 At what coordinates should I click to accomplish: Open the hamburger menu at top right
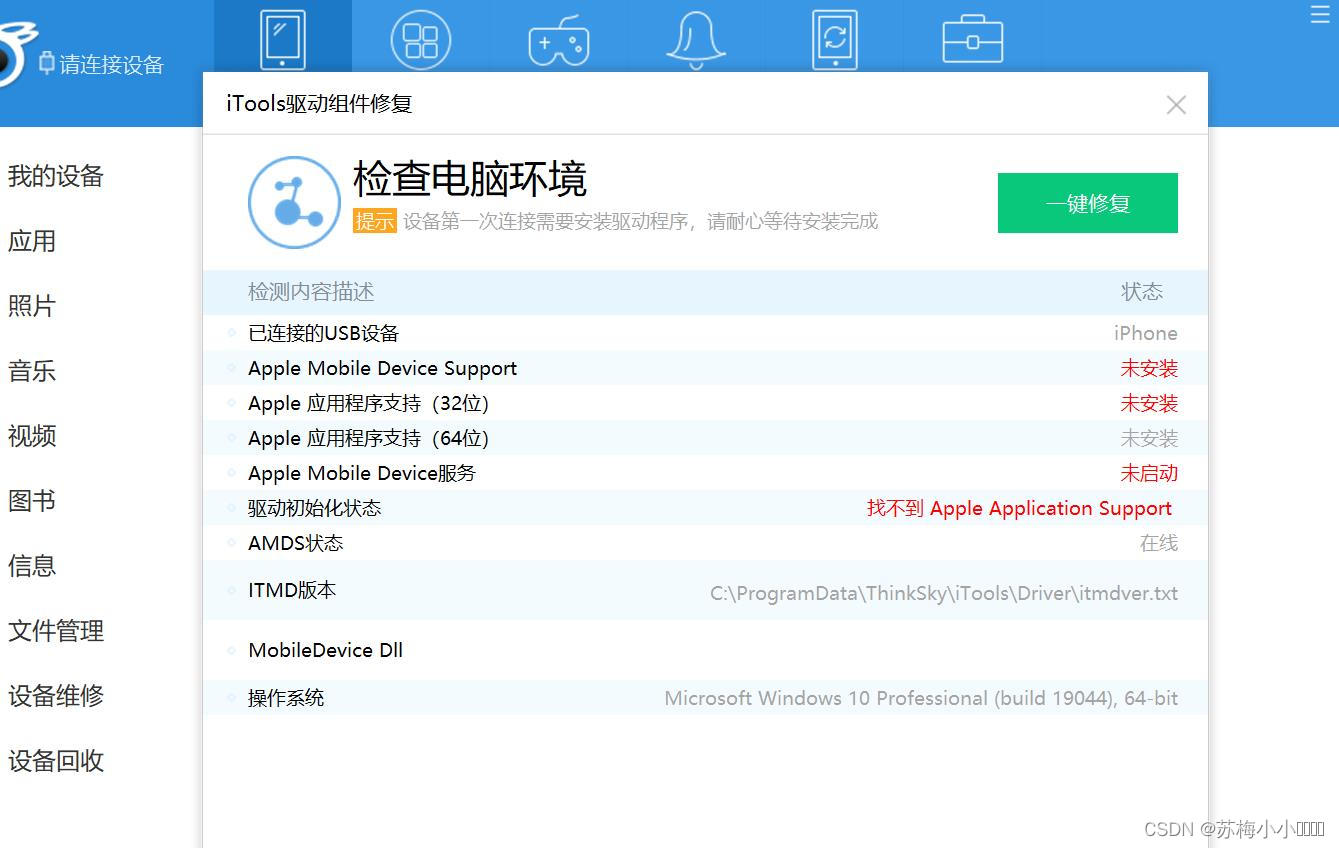point(1320,14)
